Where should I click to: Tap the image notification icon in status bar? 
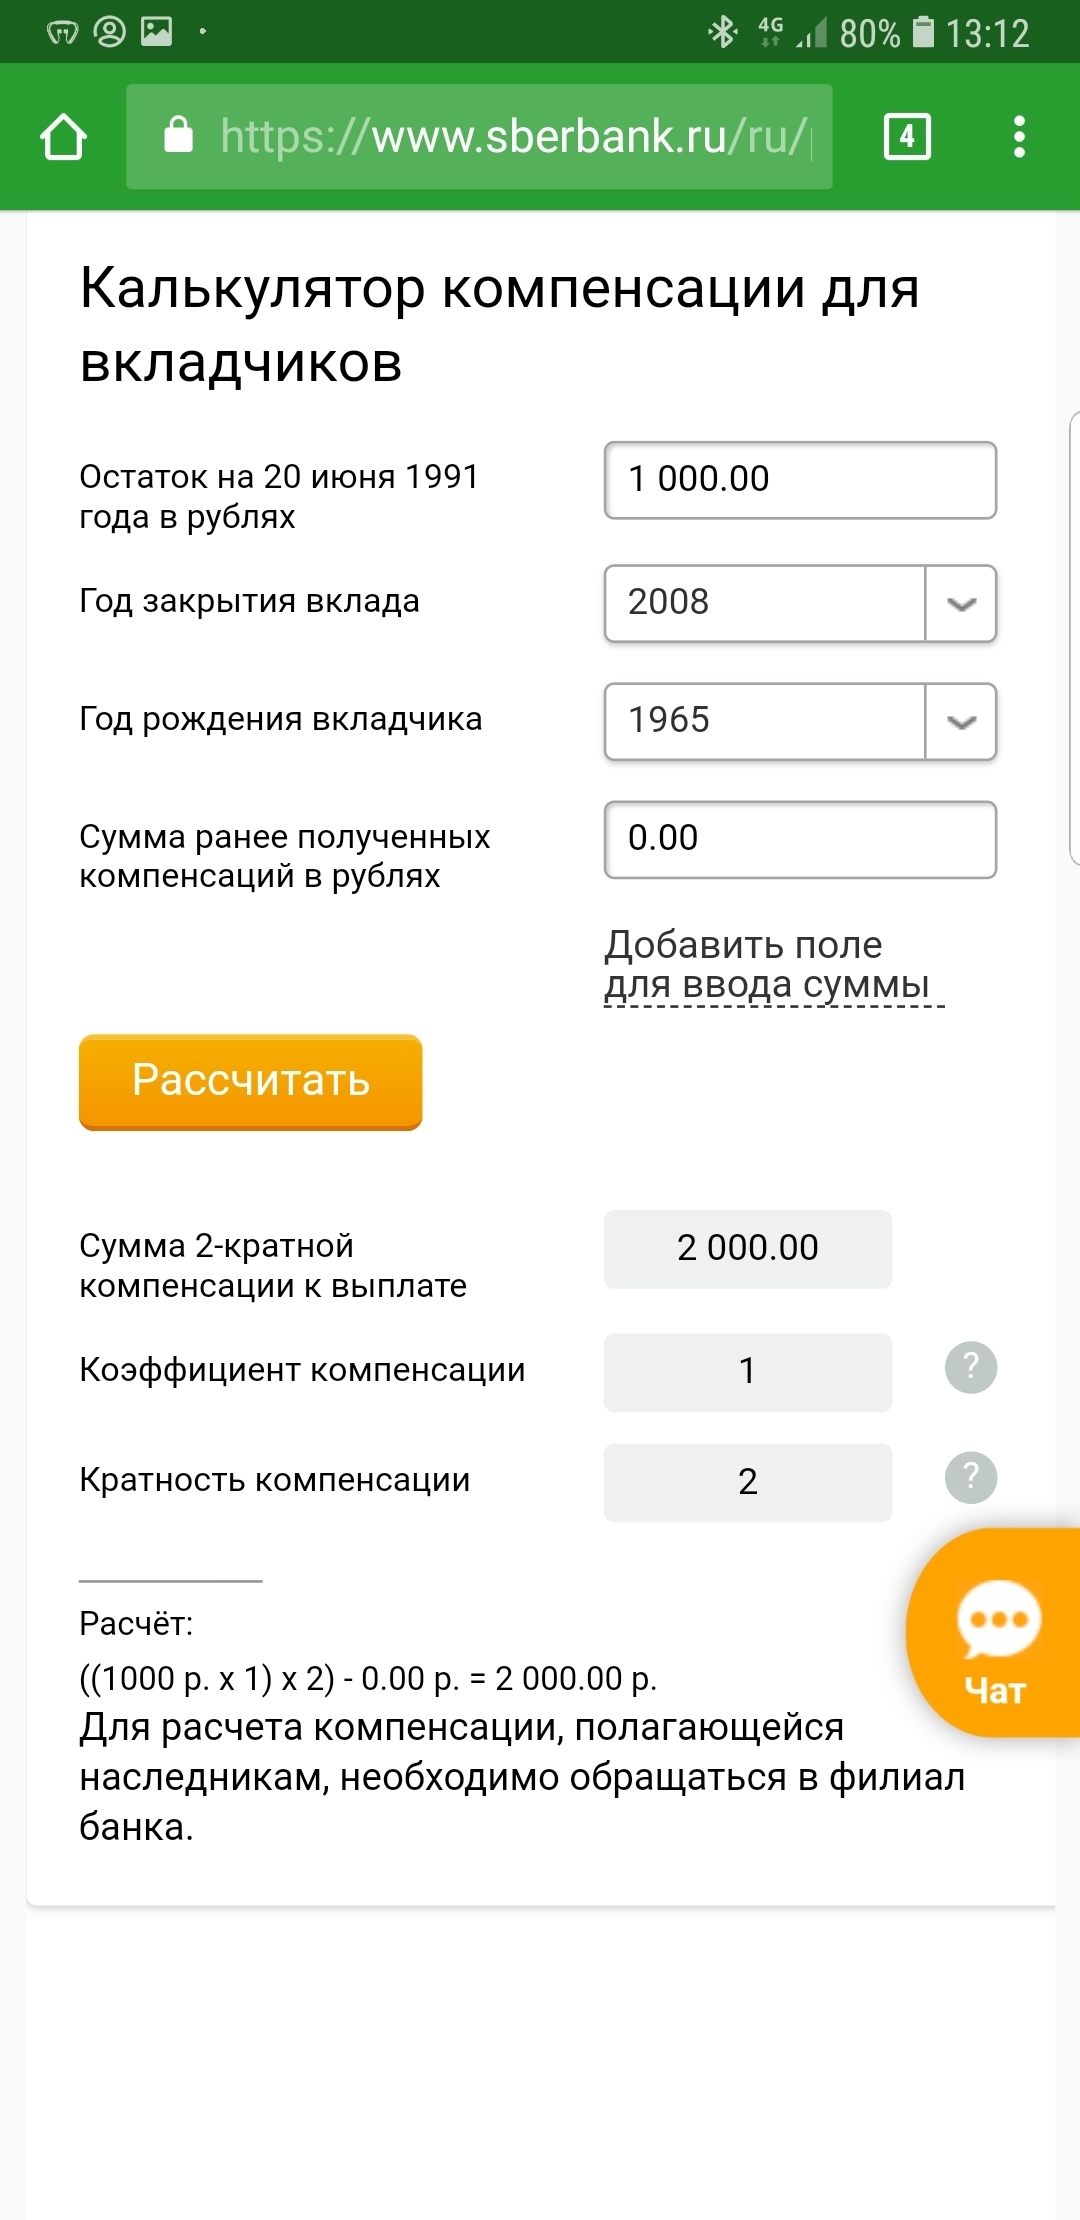click(x=156, y=32)
